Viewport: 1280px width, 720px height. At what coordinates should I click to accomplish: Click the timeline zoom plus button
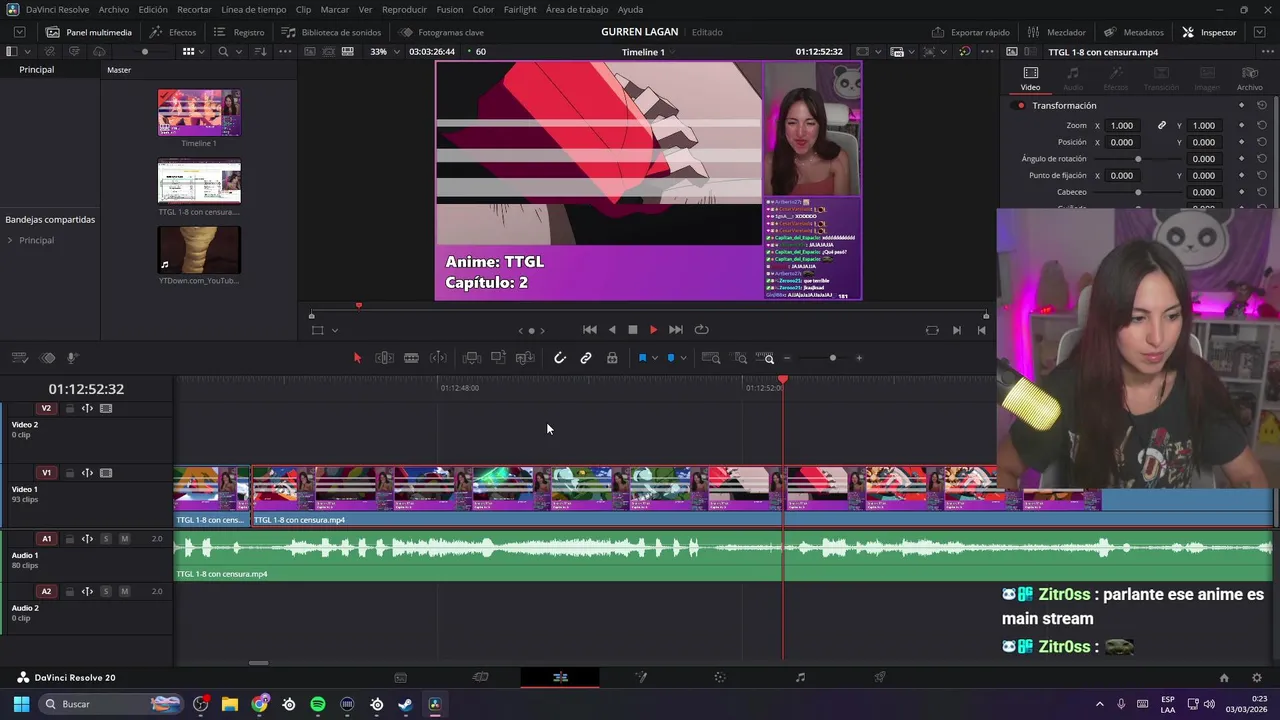(858, 358)
